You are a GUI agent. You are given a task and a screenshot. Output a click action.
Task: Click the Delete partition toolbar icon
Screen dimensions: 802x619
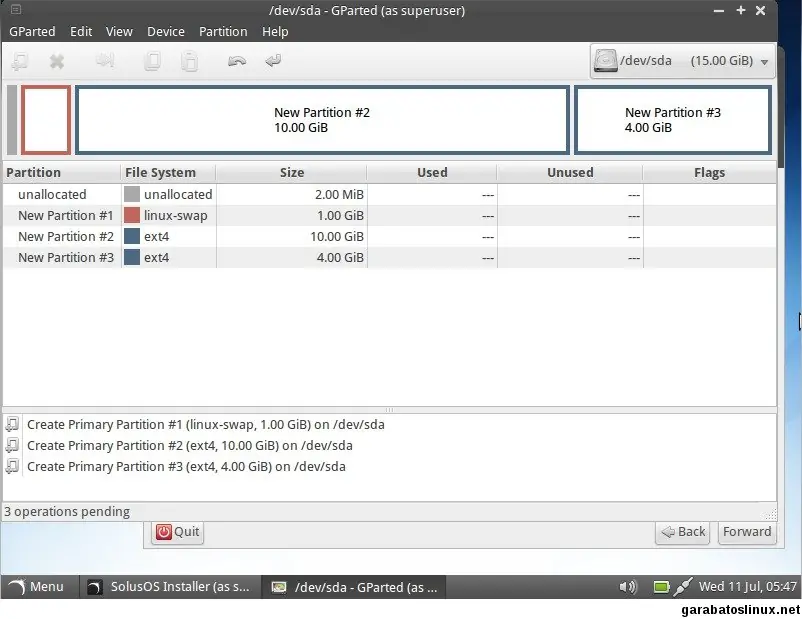(57, 61)
